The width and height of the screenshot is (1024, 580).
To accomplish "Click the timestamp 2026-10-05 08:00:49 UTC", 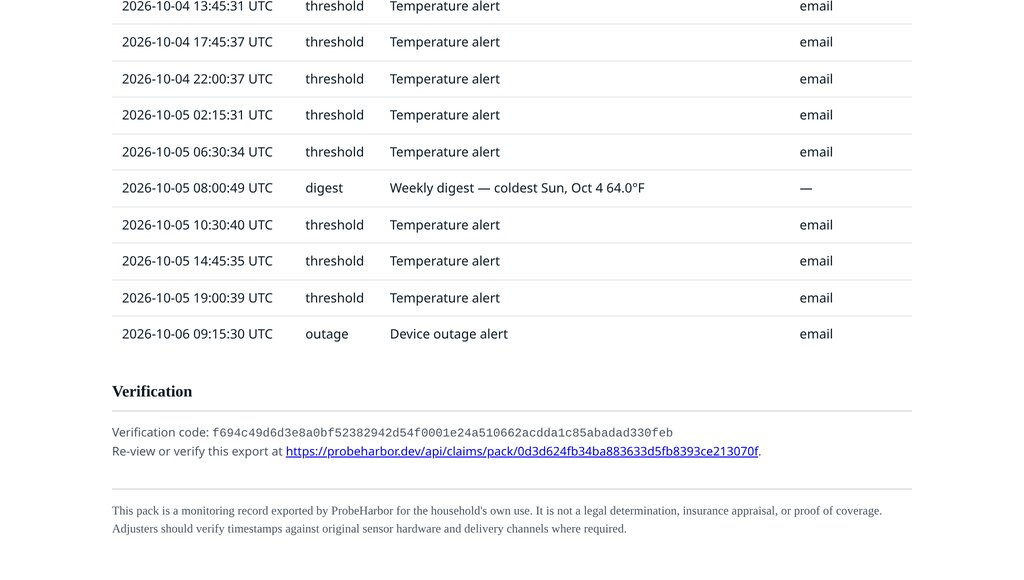I will tap(197, 188).
